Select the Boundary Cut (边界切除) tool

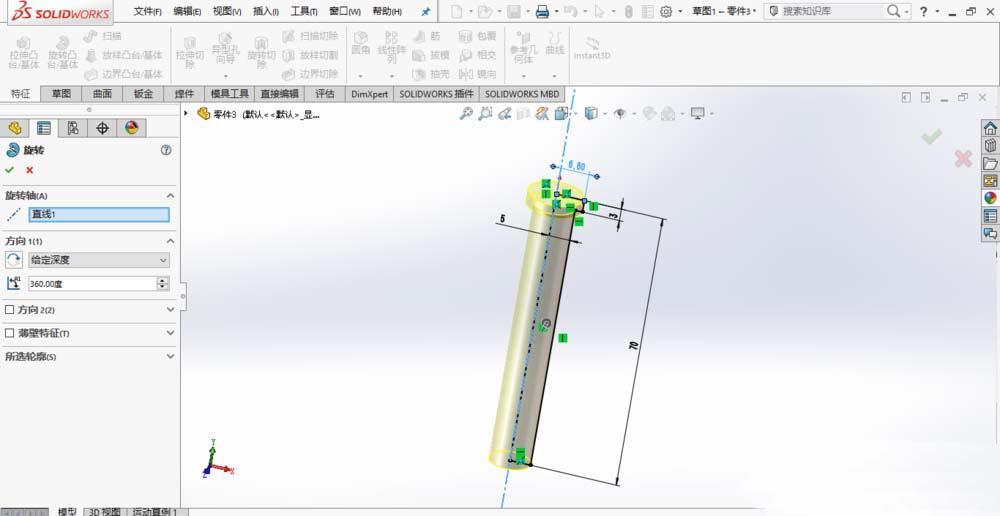[x=311, y=74]
